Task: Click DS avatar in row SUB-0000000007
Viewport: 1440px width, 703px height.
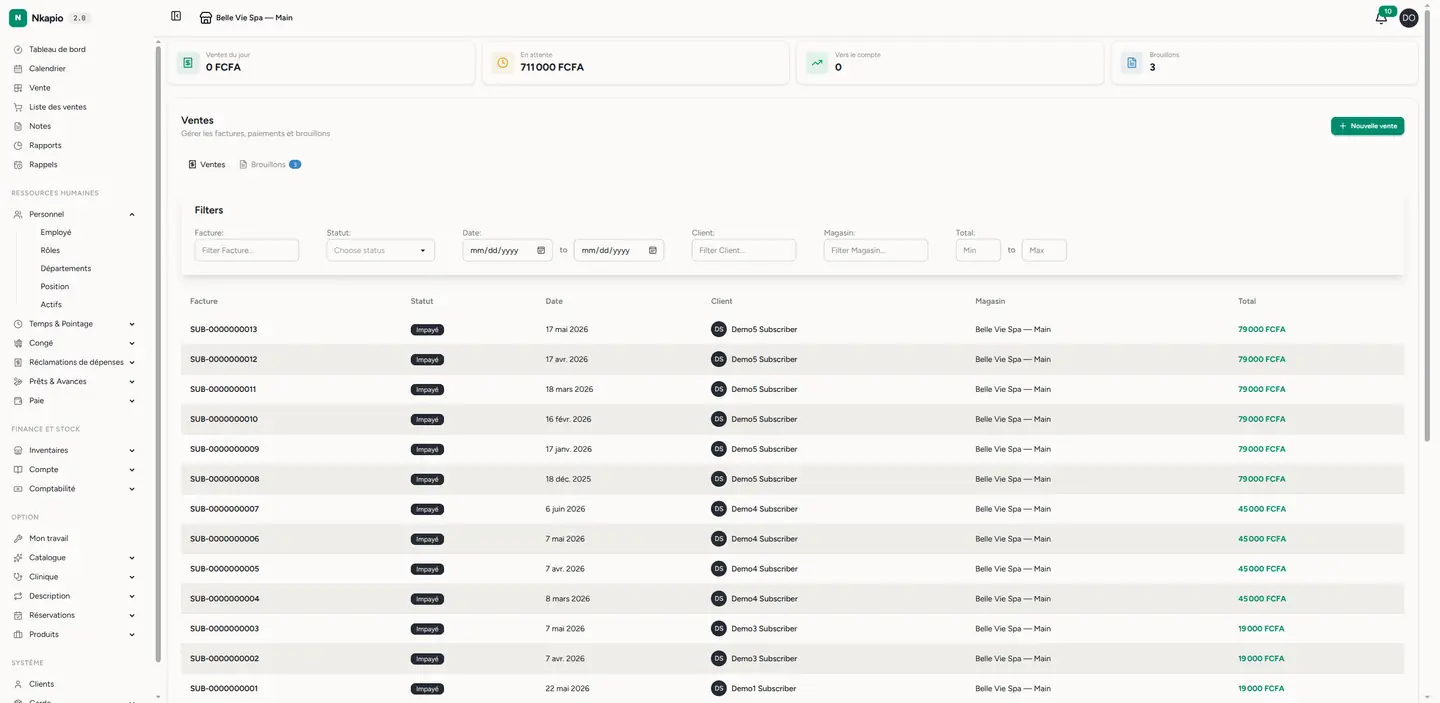Action: (x=718, y=509)
